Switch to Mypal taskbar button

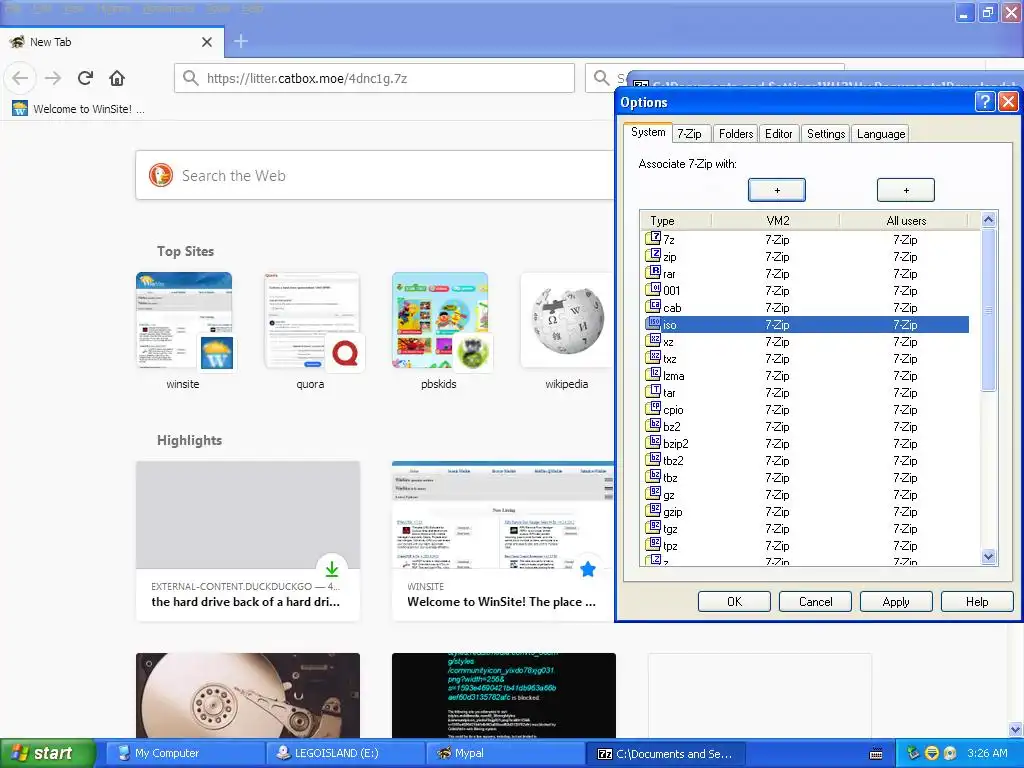[x=504, y=753]
